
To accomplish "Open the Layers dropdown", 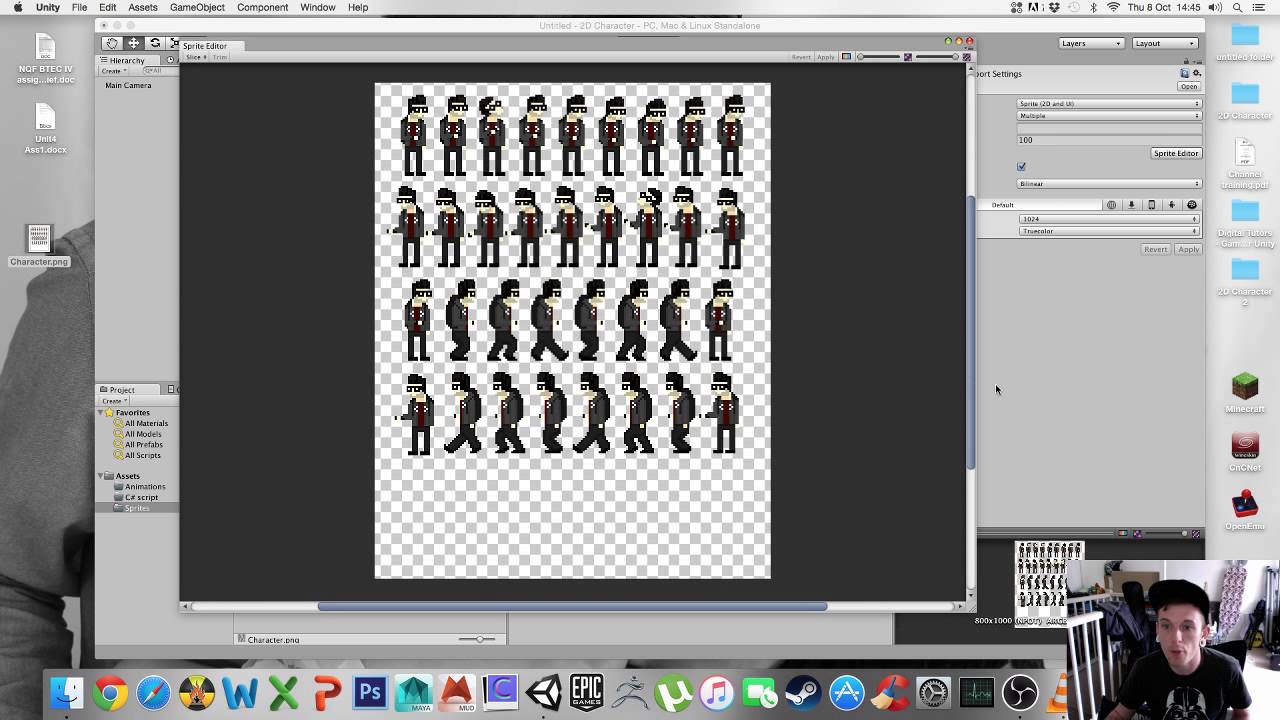I will (1091, 43).
